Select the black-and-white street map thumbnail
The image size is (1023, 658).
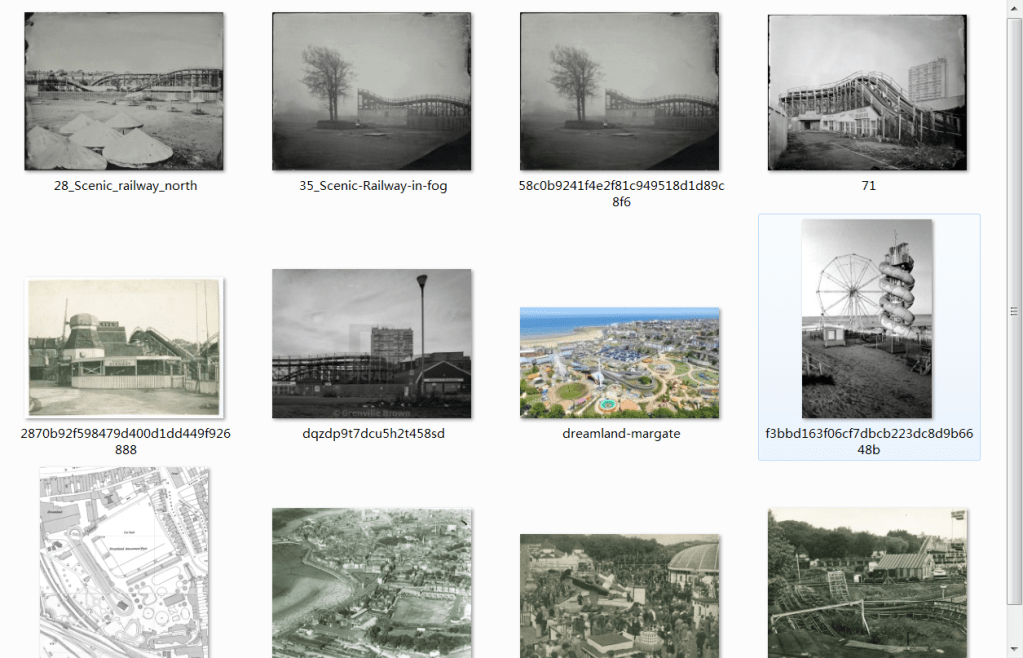coord(124,562)
